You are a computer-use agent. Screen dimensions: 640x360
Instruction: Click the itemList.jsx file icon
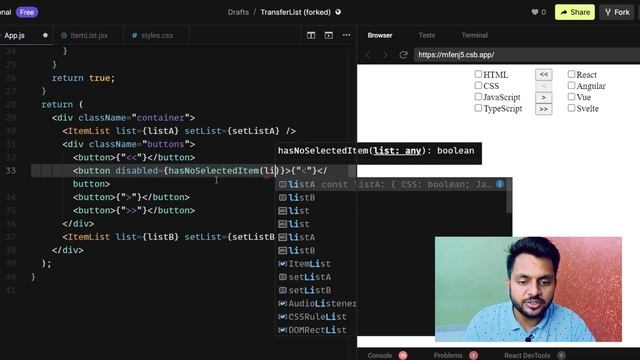(64, 36)
